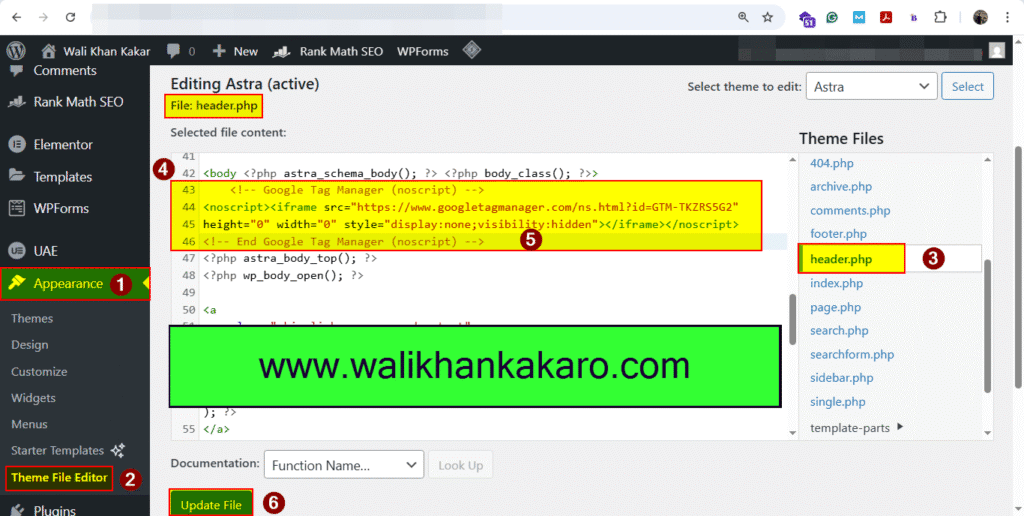Open archive.php theme file

click(x=840, y=187)
